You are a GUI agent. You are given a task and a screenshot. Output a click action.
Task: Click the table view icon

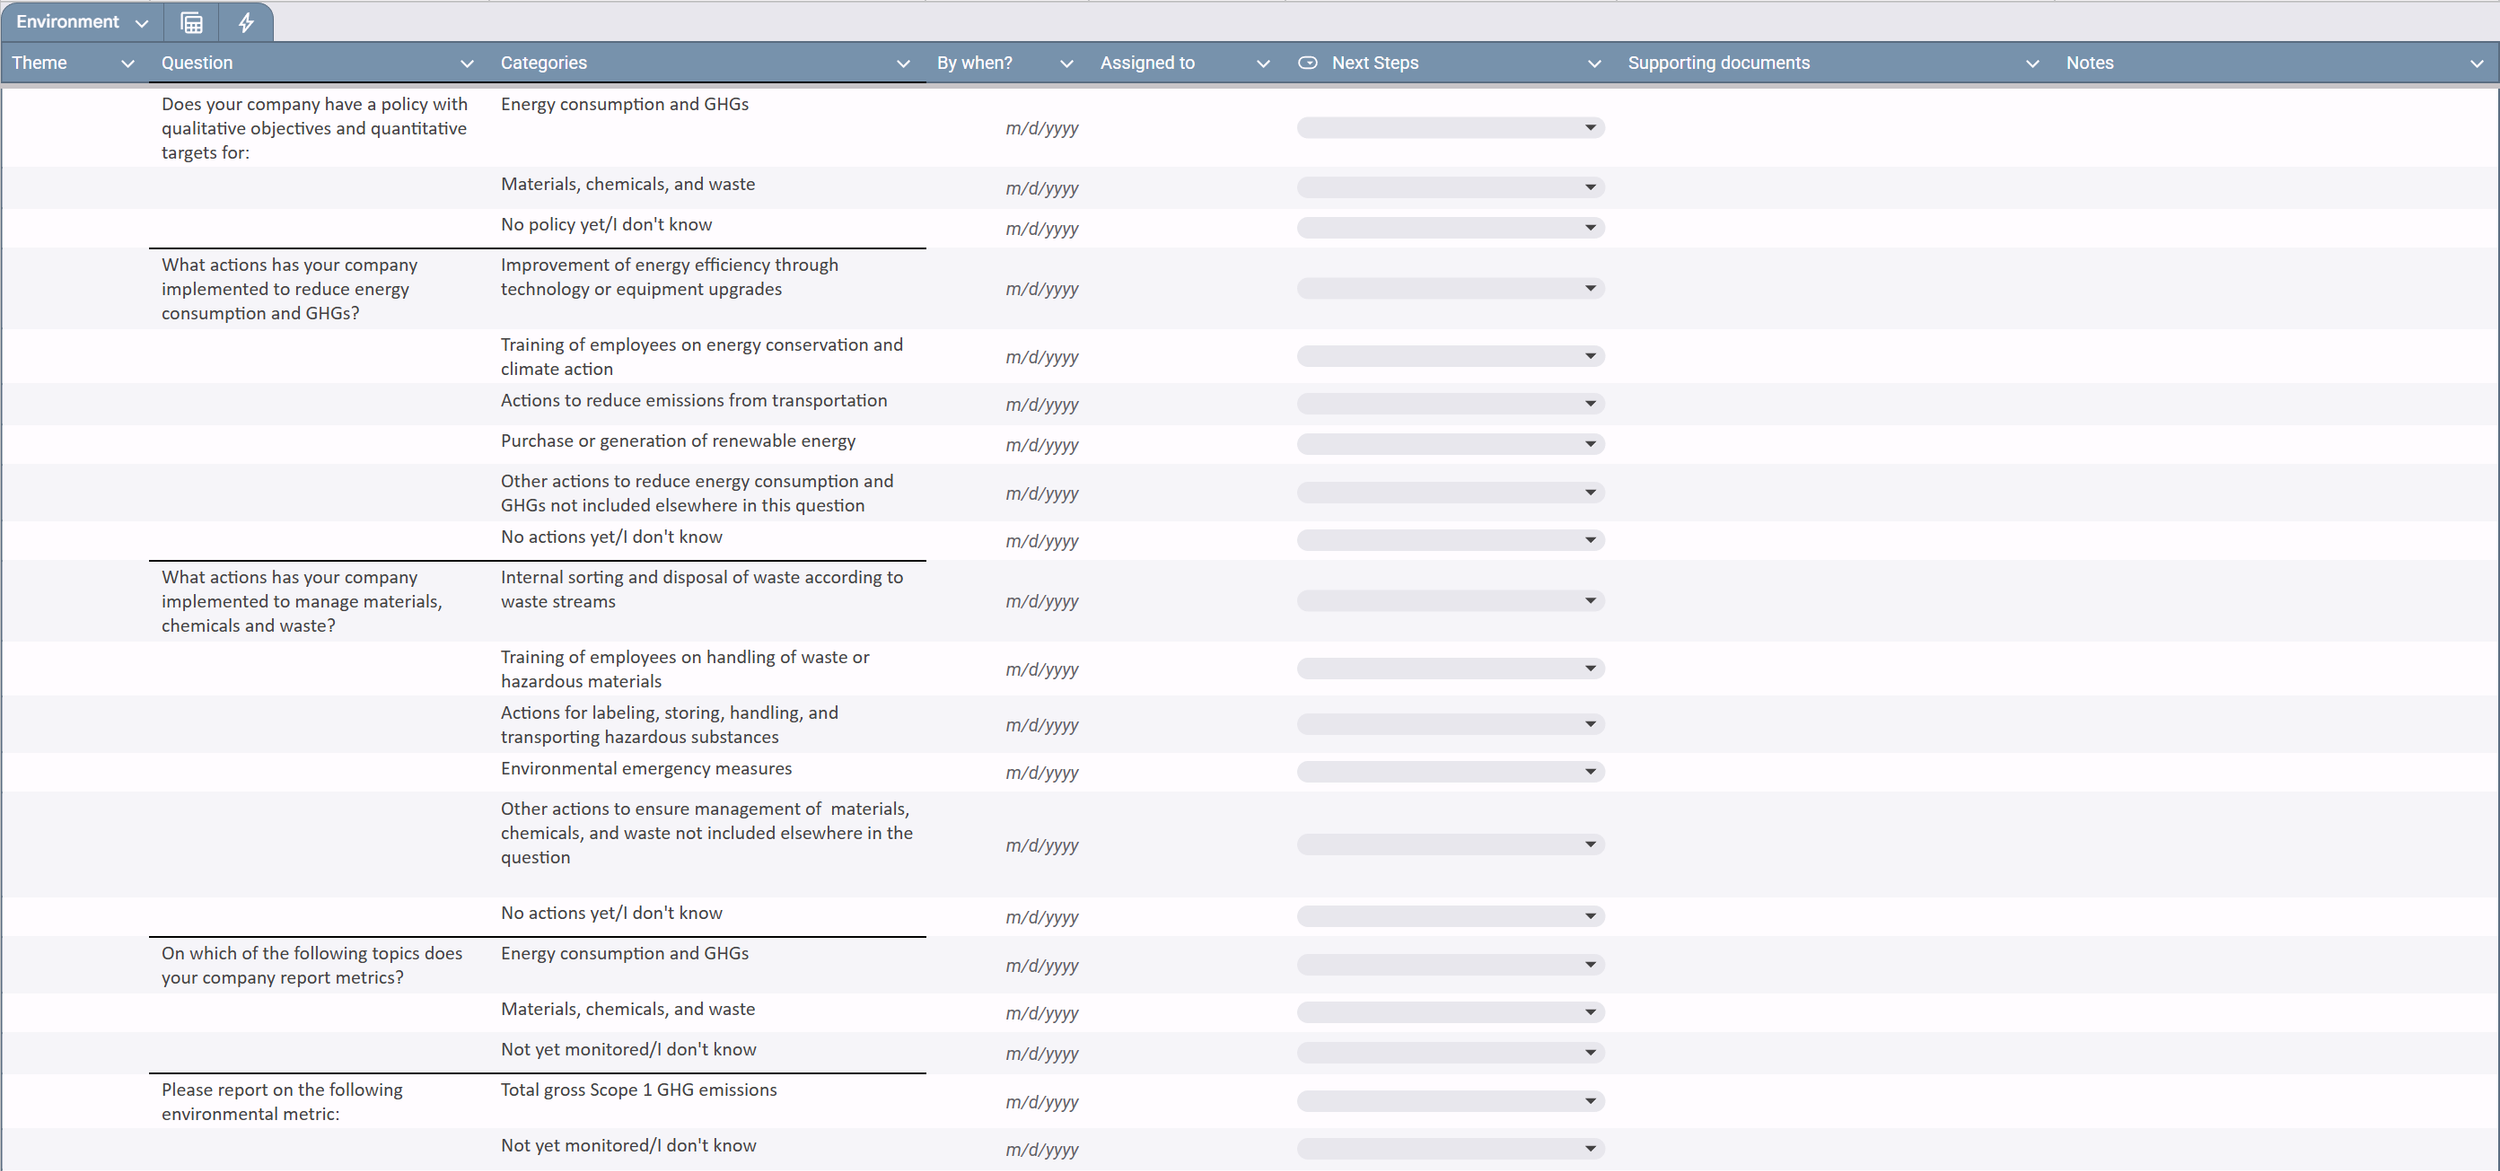tap(191, 22)
